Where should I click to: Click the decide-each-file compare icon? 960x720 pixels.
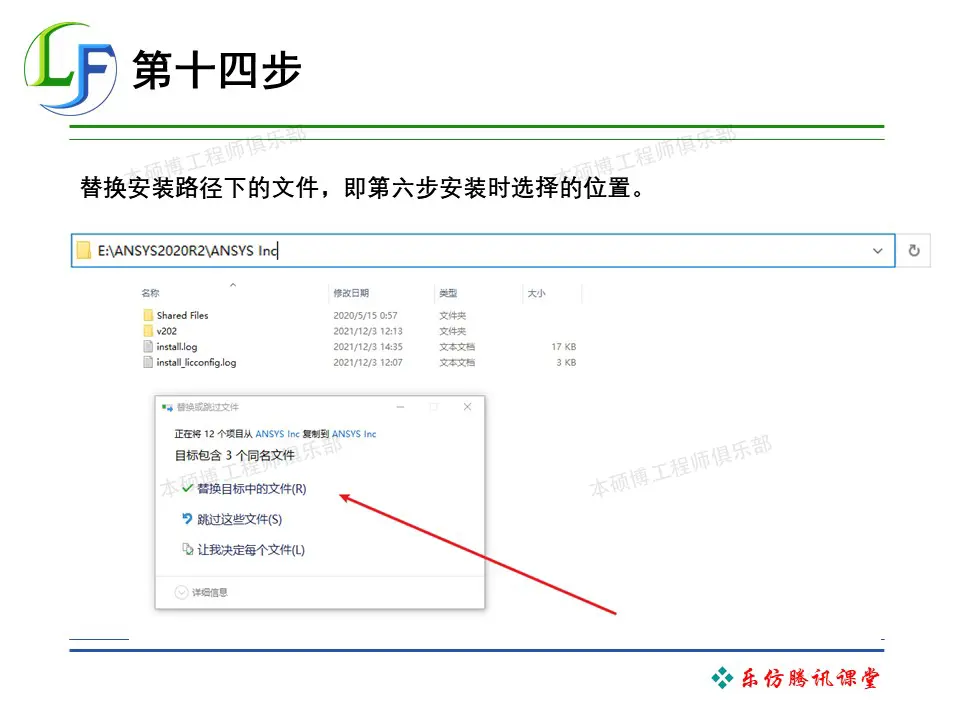pos(187,549)
